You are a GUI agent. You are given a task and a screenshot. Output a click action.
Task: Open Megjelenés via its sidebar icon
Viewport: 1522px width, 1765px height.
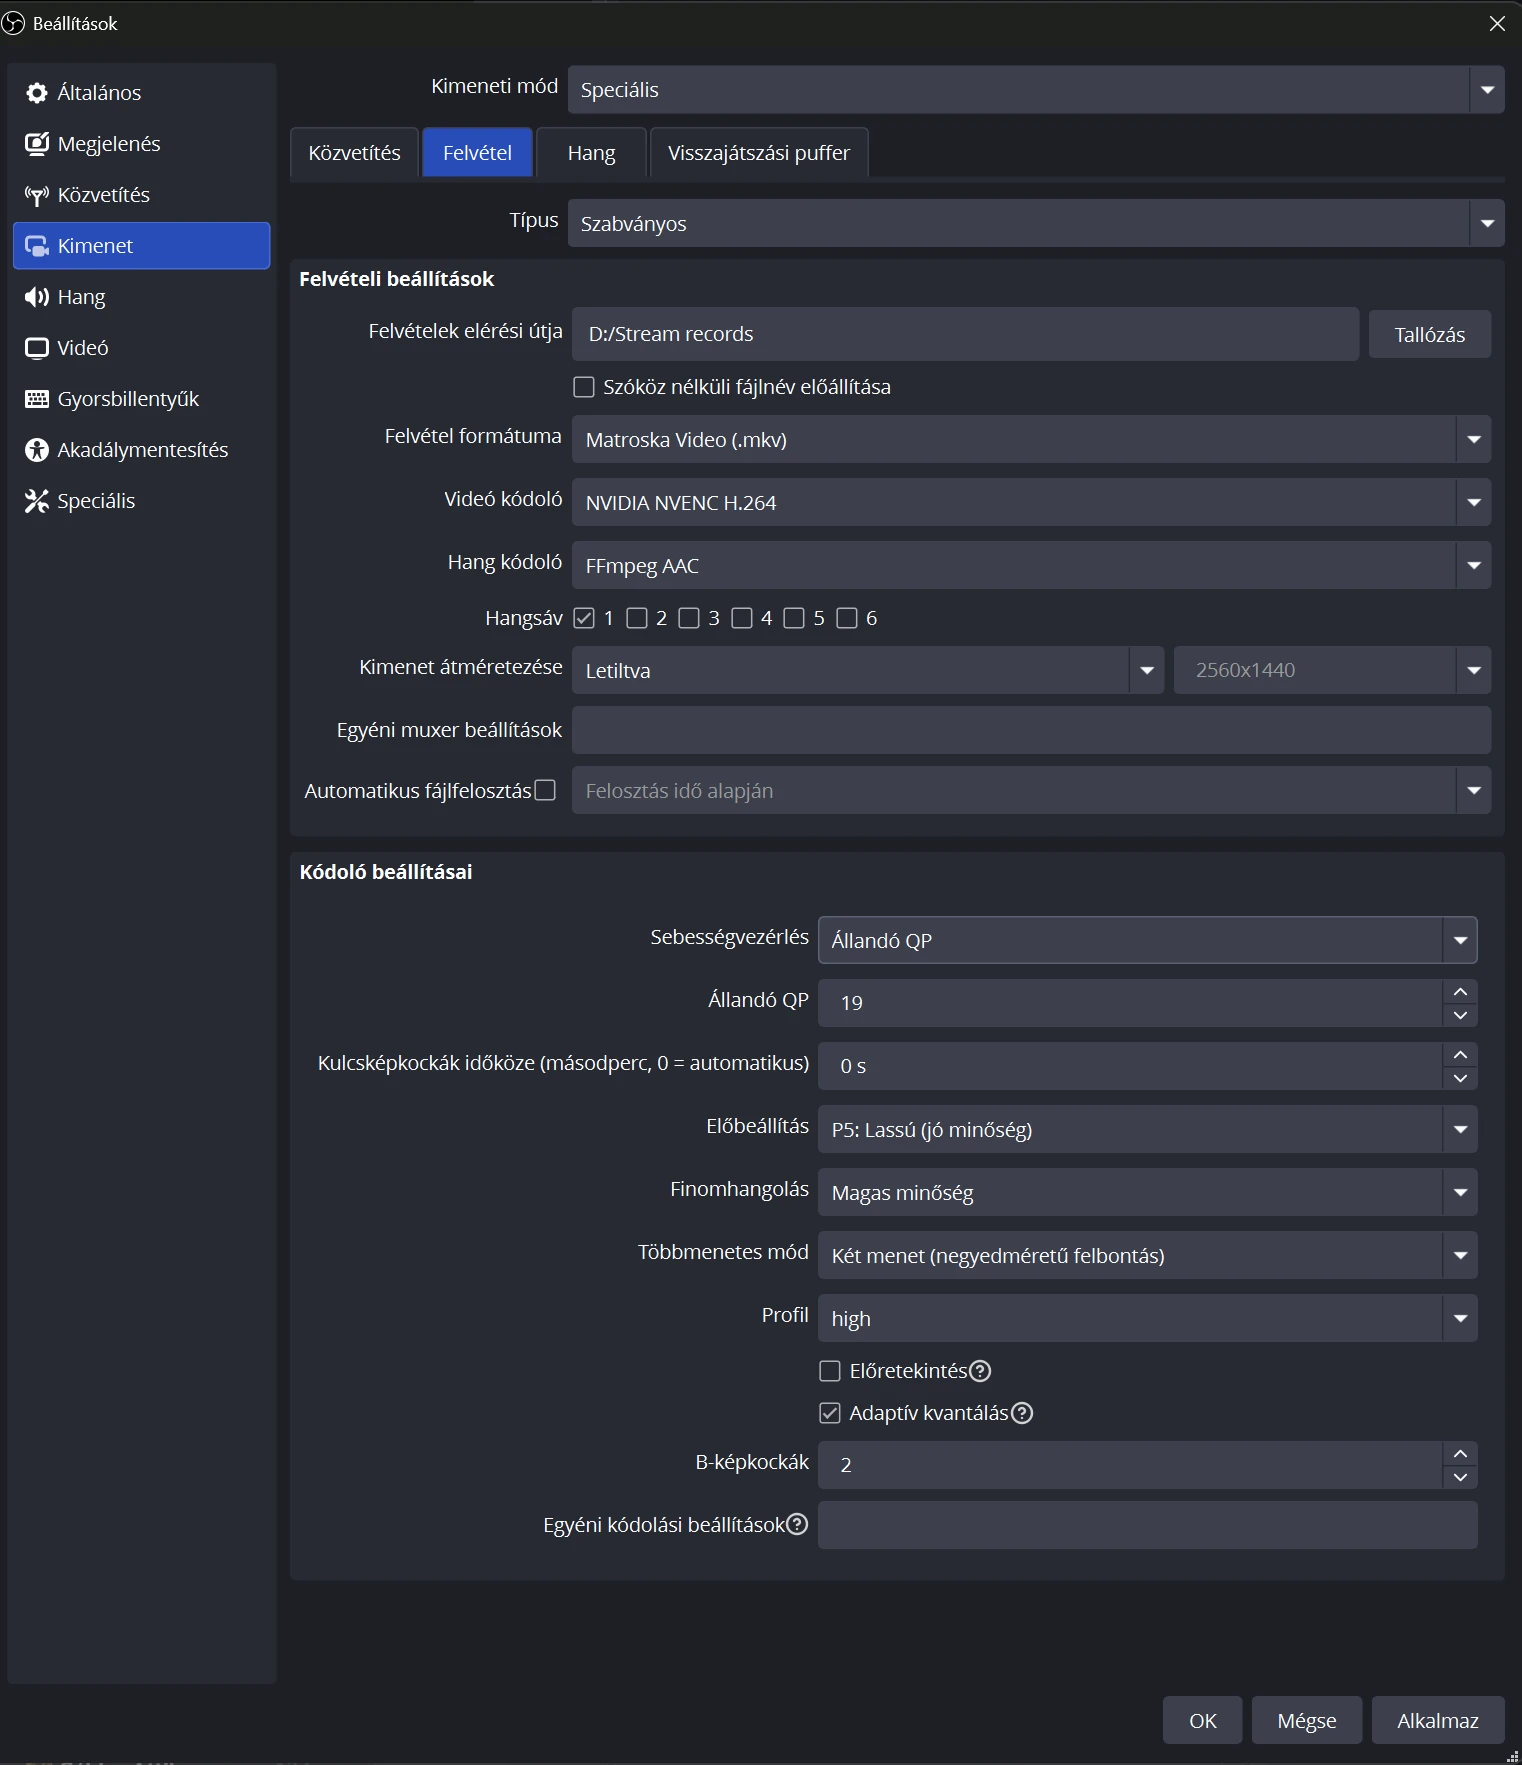pos(37,144)
